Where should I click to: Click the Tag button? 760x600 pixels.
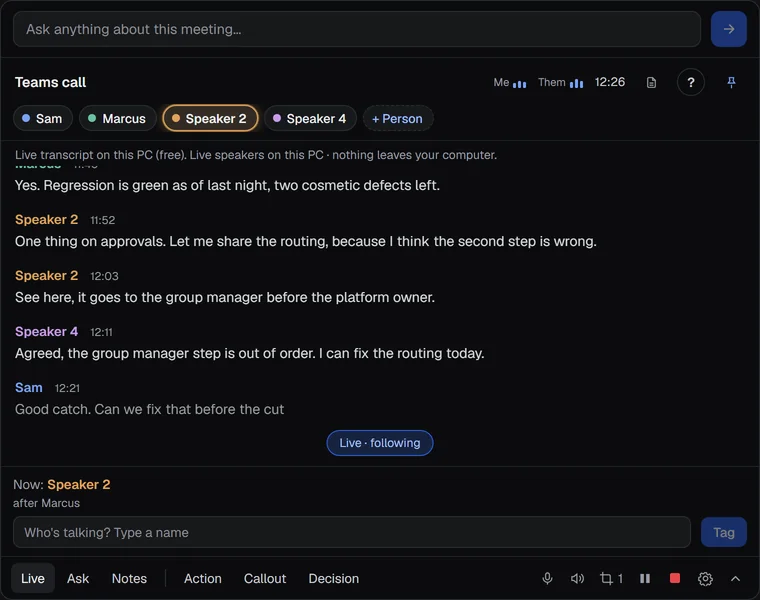pos(724,532)
